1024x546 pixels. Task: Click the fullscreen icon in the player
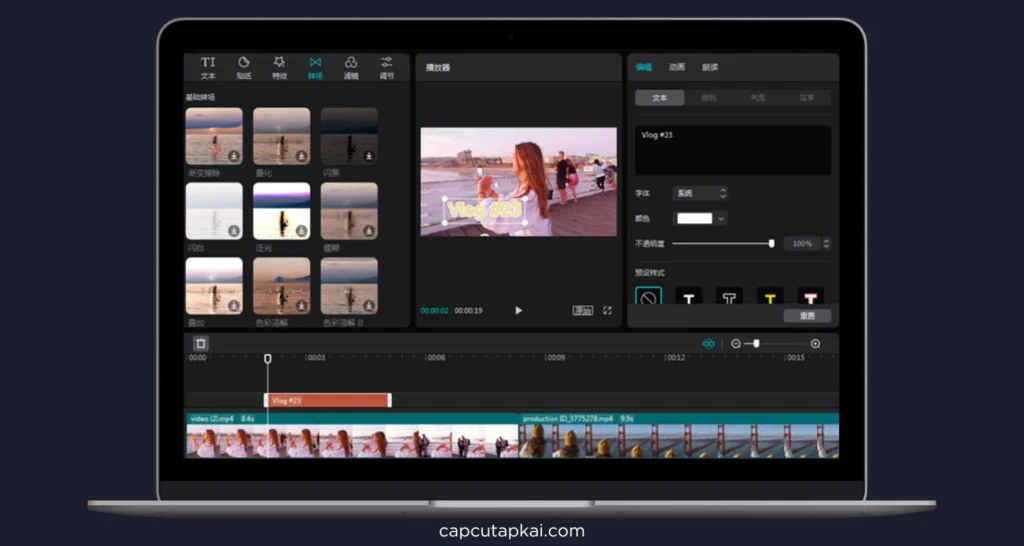pos(607,311)
